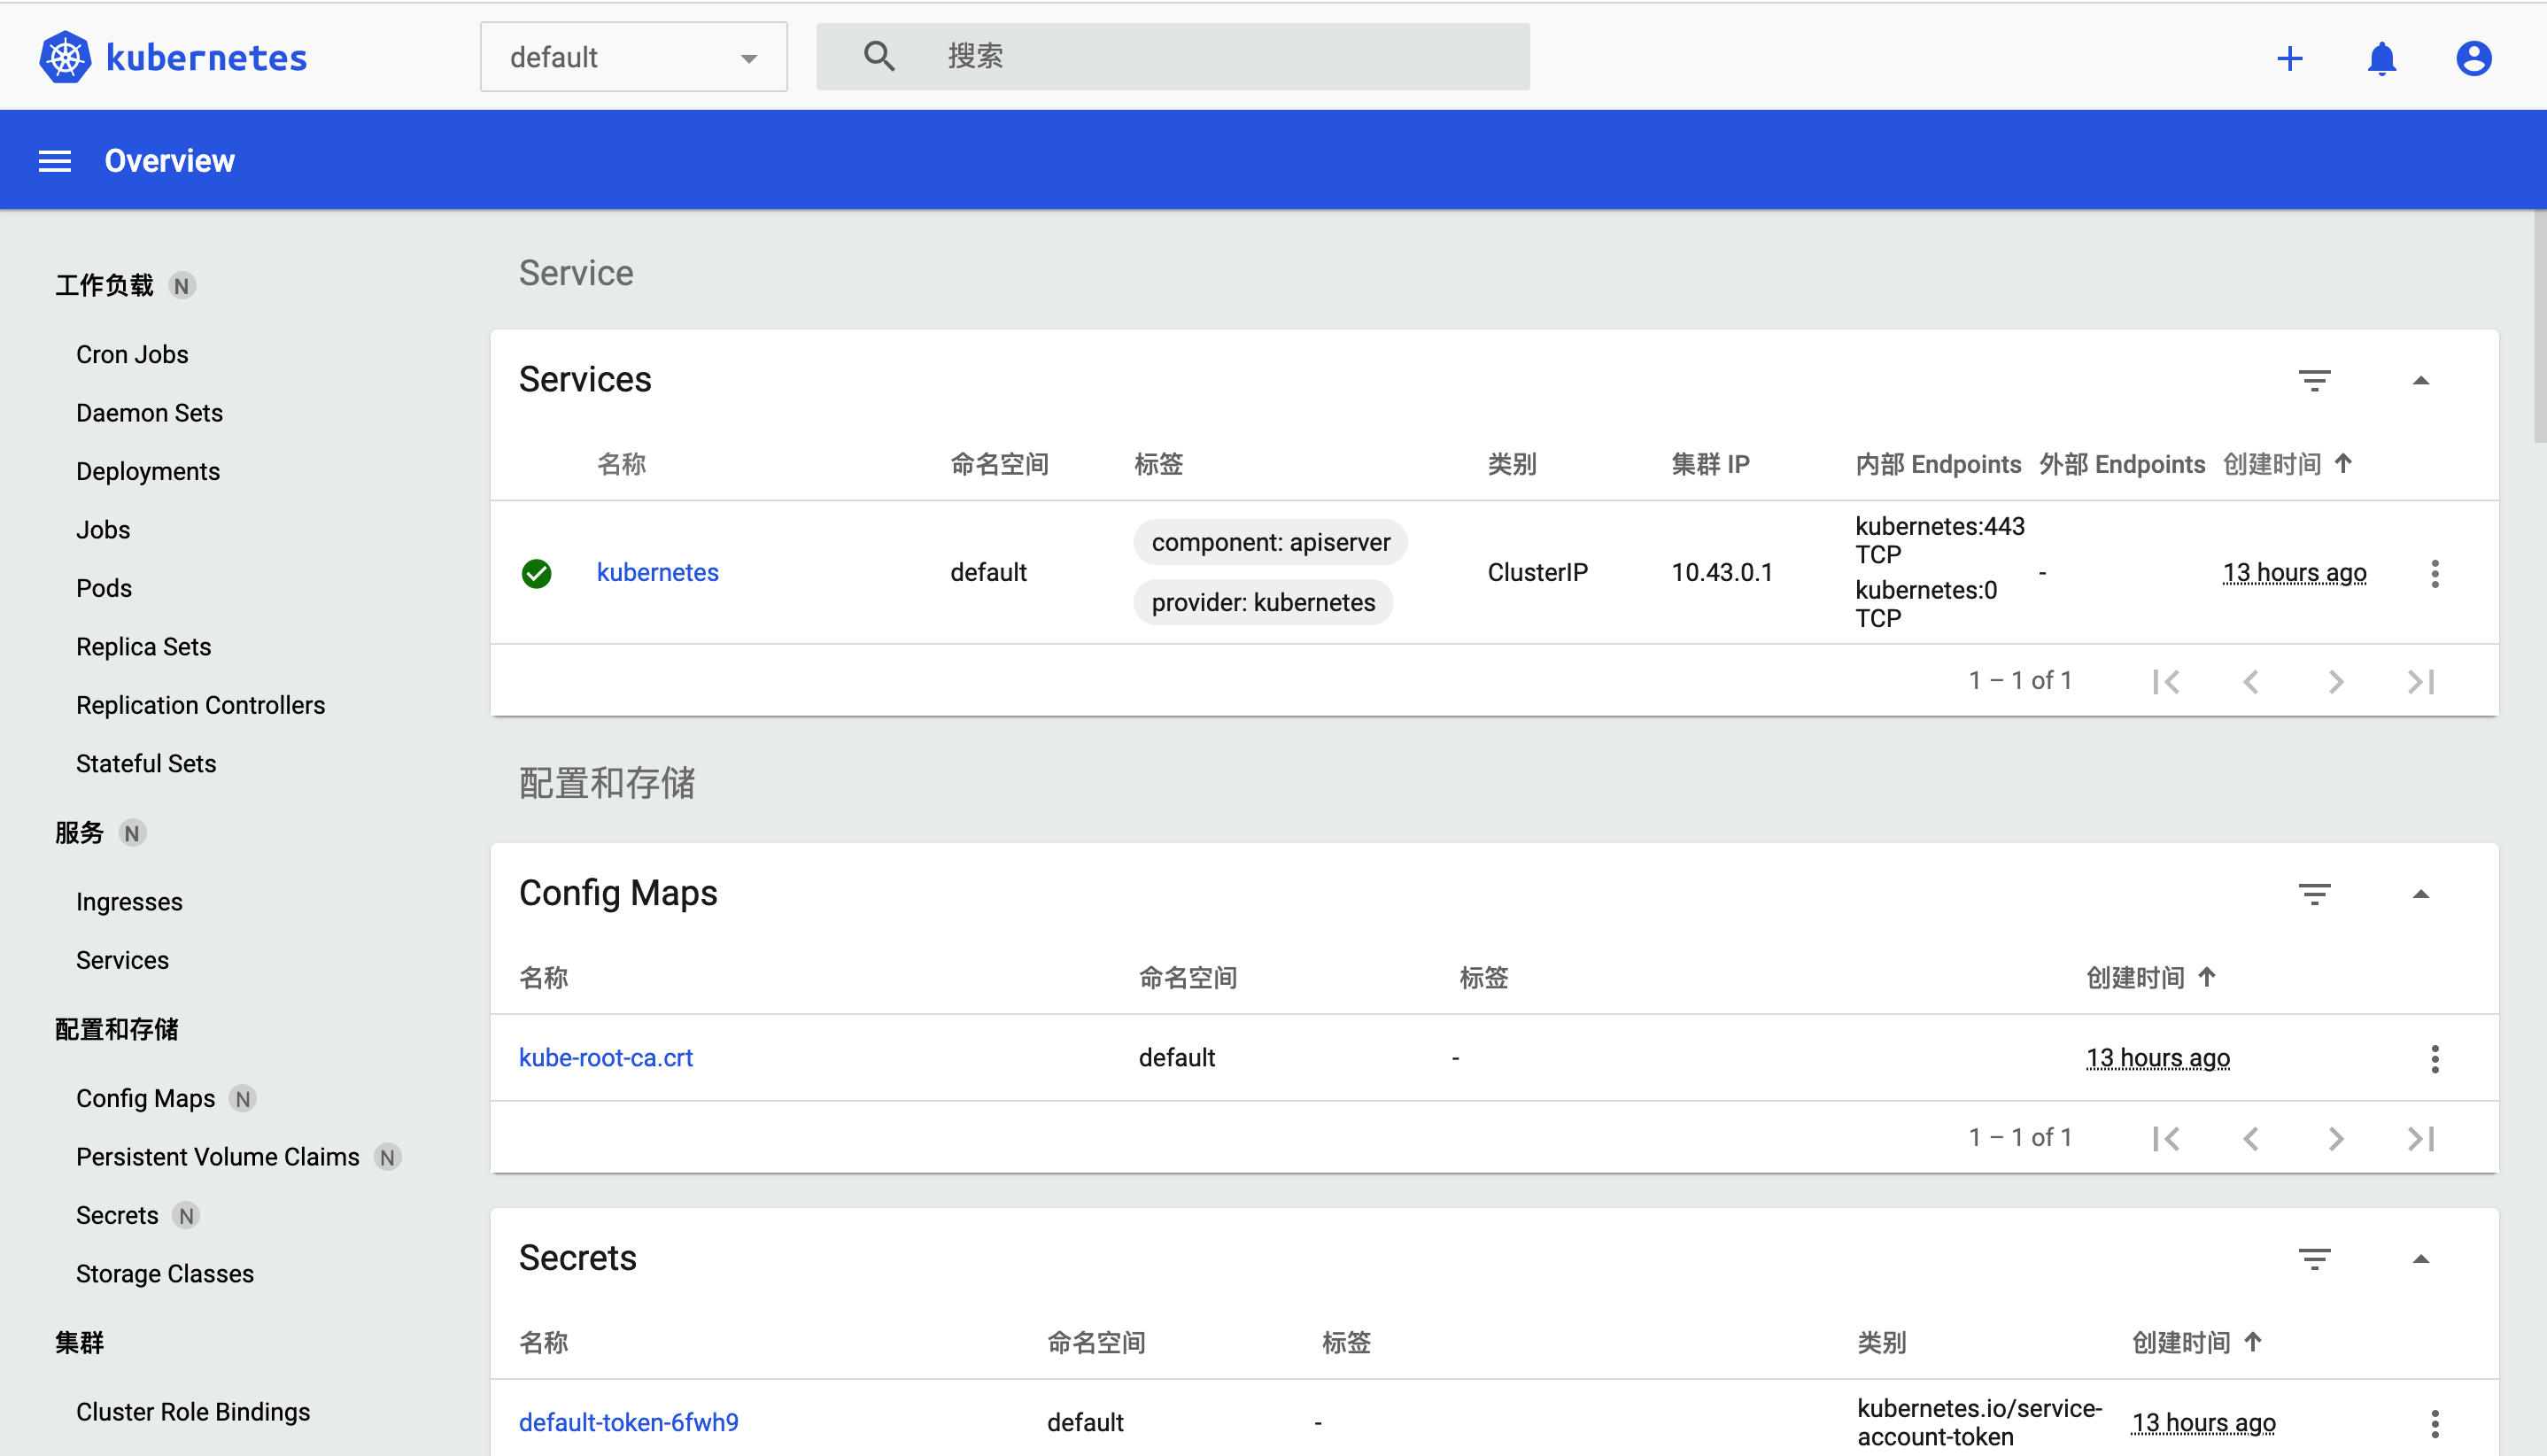Filter the Services table
Image resolution: width=2547 pixels, height=1456 pixels.
point(2313,380)
